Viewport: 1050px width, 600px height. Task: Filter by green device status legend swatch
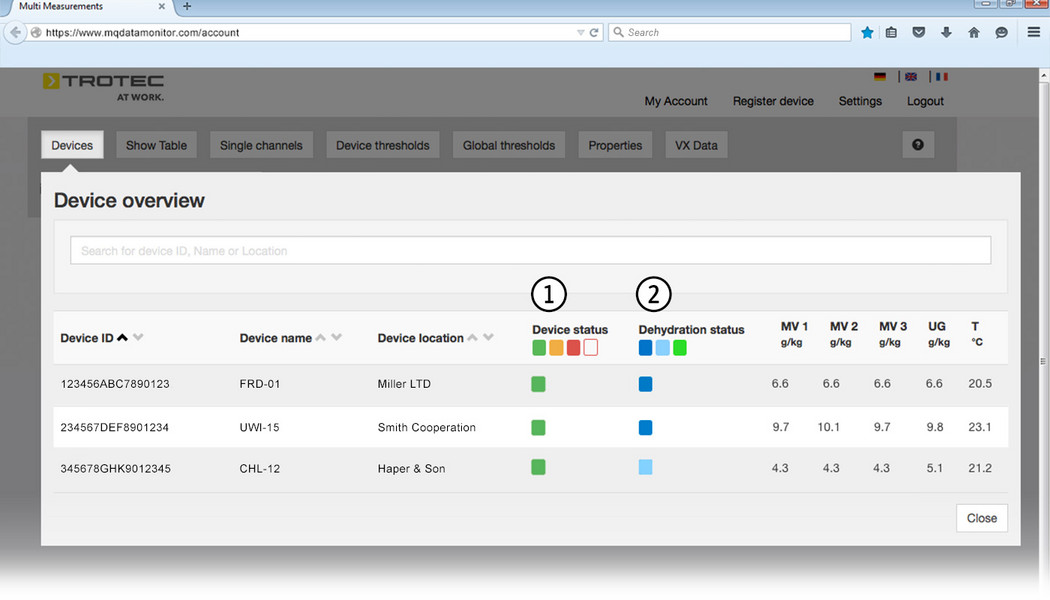539,348
